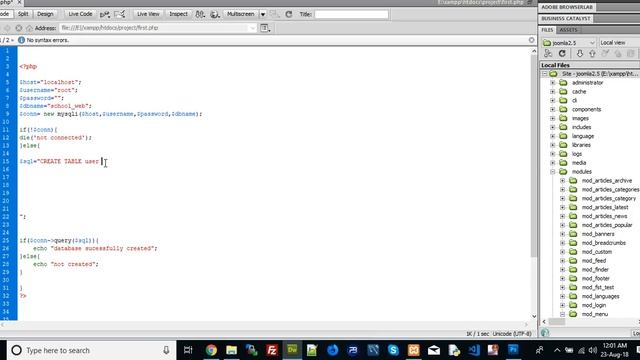
Task: Open File Explorer from the taskbar
Action: coord(231,350)
